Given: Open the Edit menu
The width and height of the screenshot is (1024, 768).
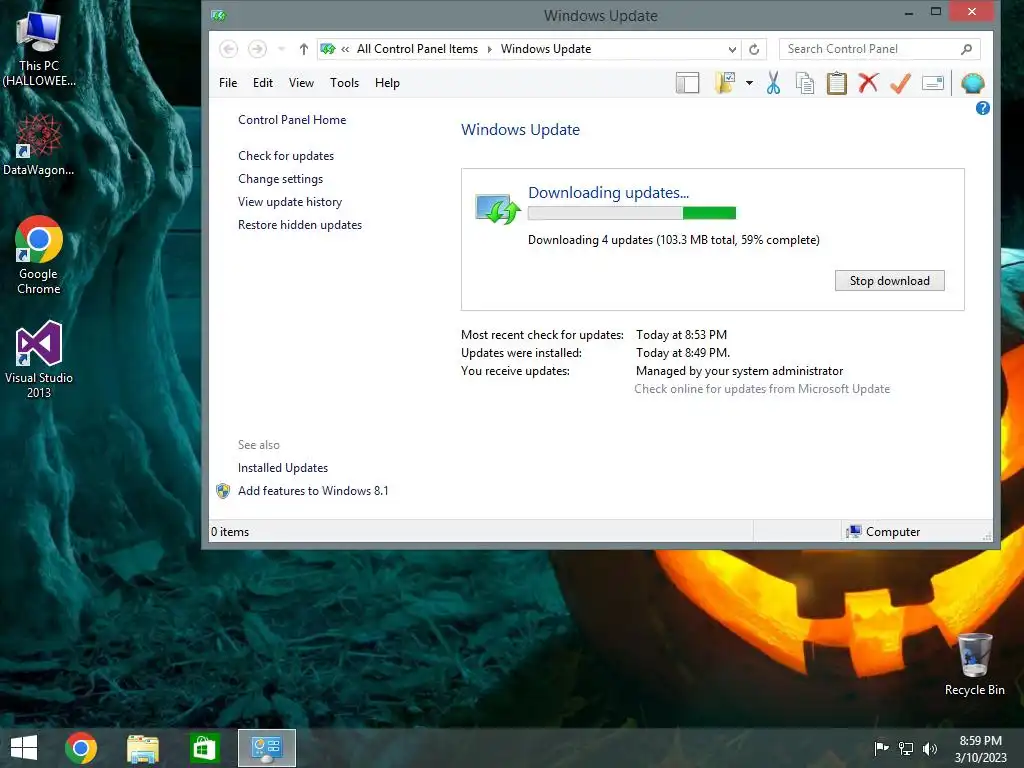Looking at the screenshot, I should point(263,83).
